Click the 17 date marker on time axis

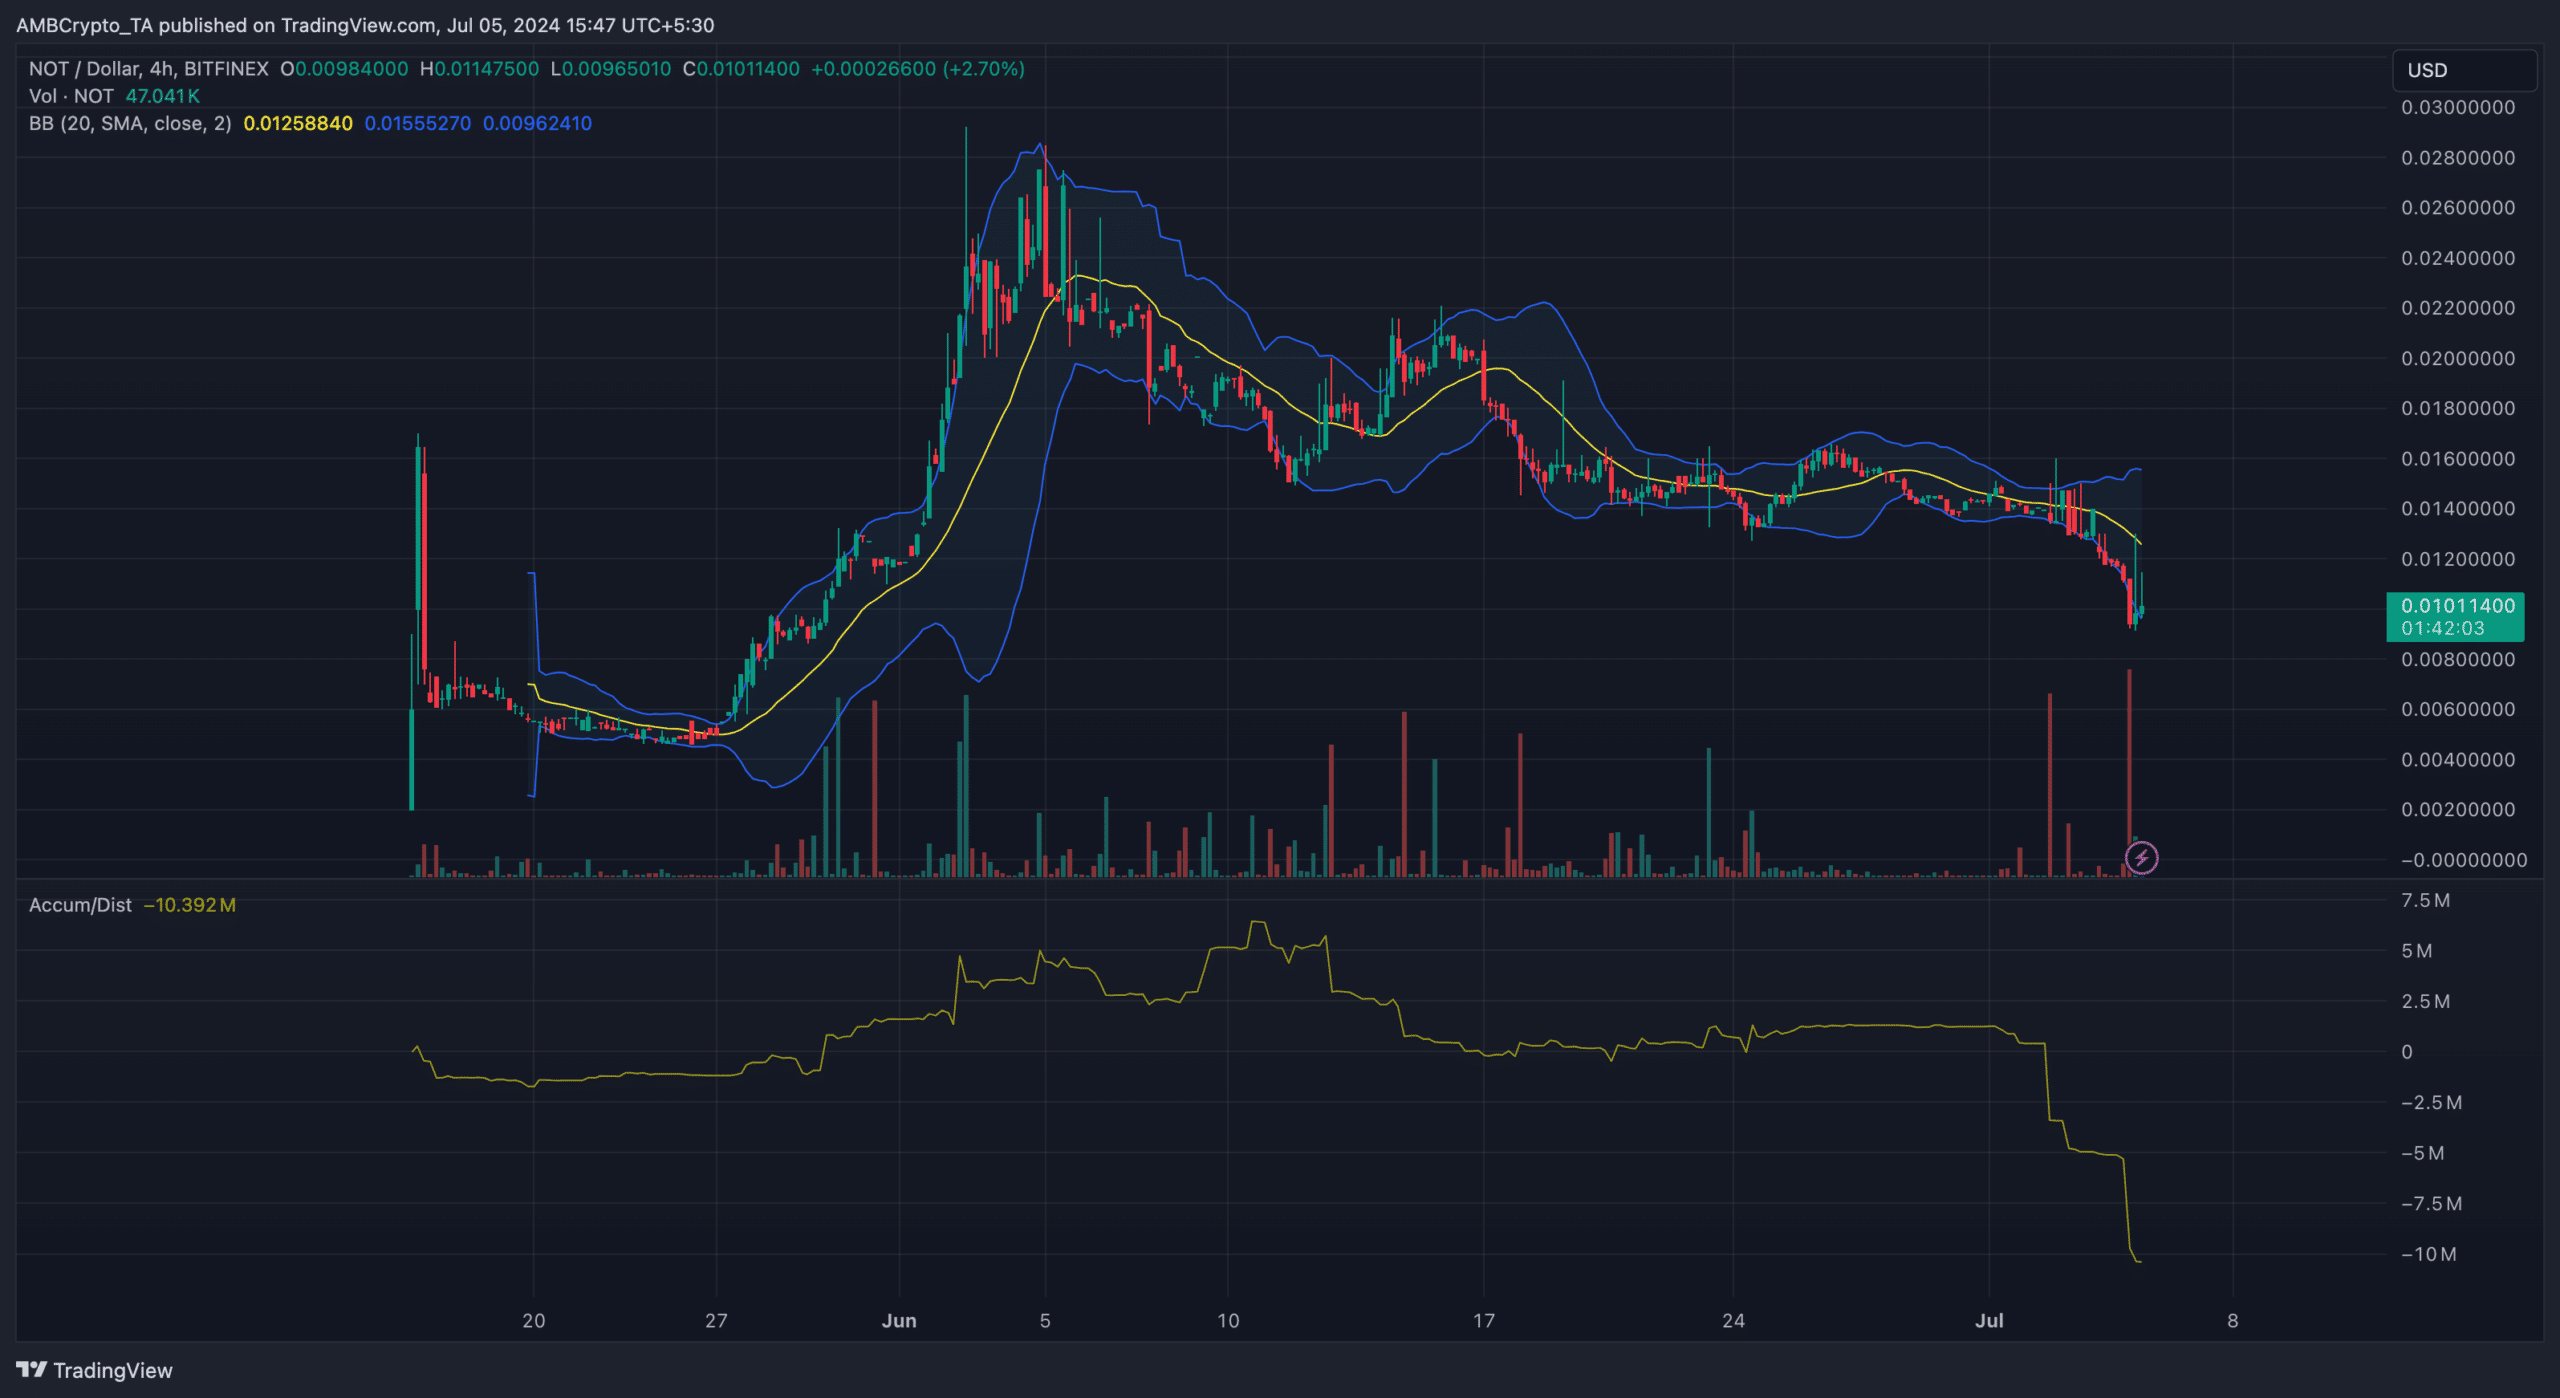[x=1484, y=1321]
